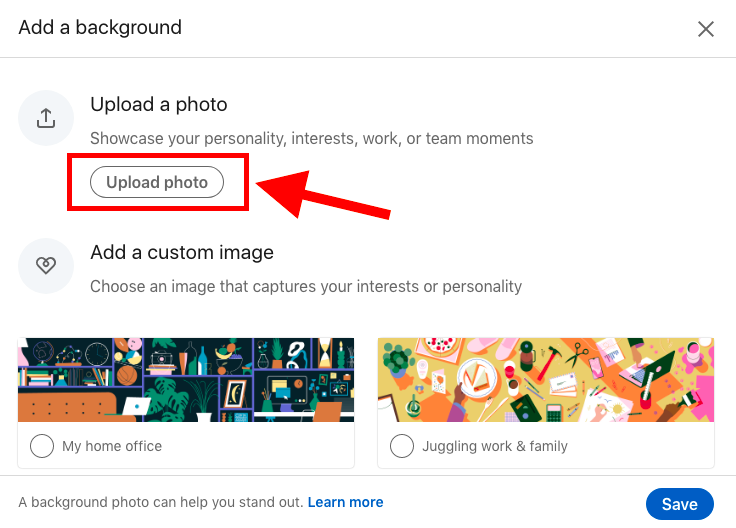Click the background photo tip text in footer

[160, 502]
